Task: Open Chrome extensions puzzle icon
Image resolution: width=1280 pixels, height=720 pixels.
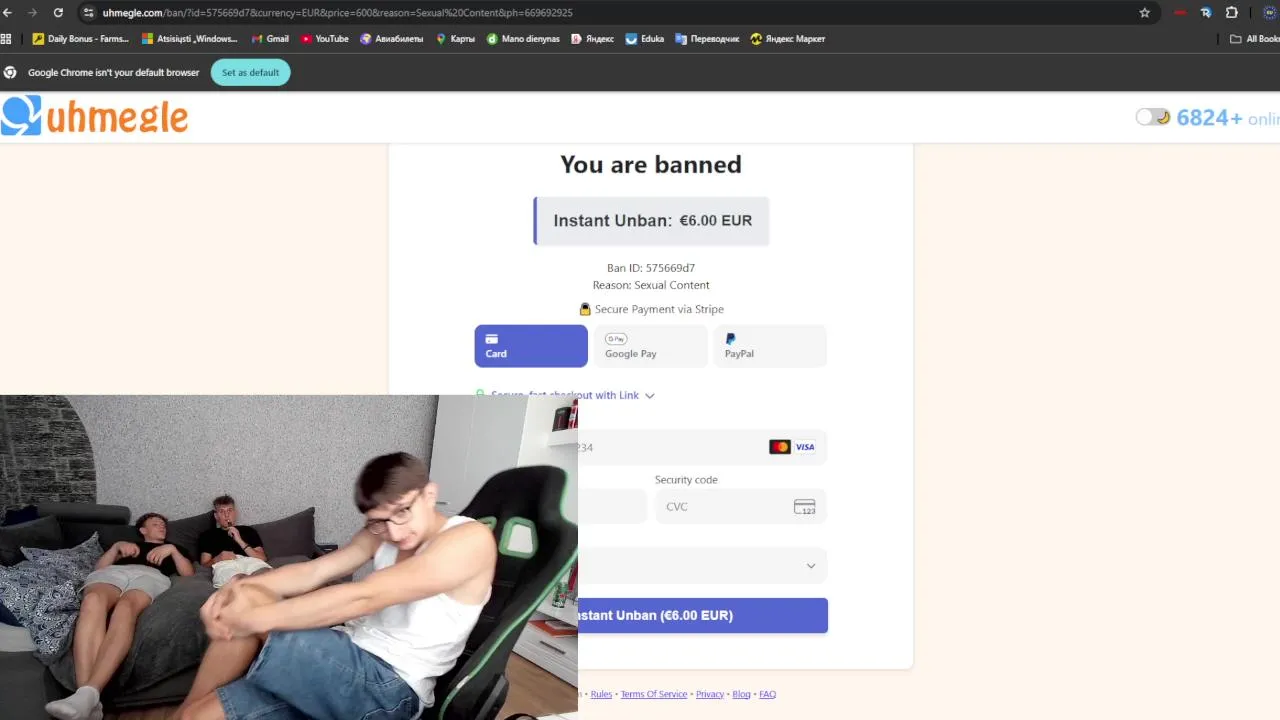Action: pos(1232,13)
